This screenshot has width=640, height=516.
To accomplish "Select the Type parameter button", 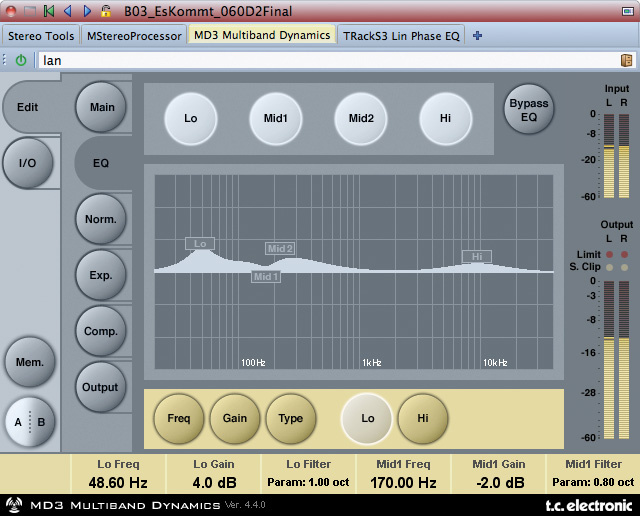I will point(291,418).
